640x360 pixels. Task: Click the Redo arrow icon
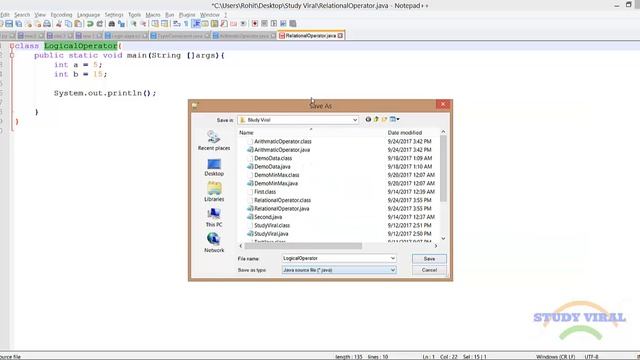coord(100,24)
